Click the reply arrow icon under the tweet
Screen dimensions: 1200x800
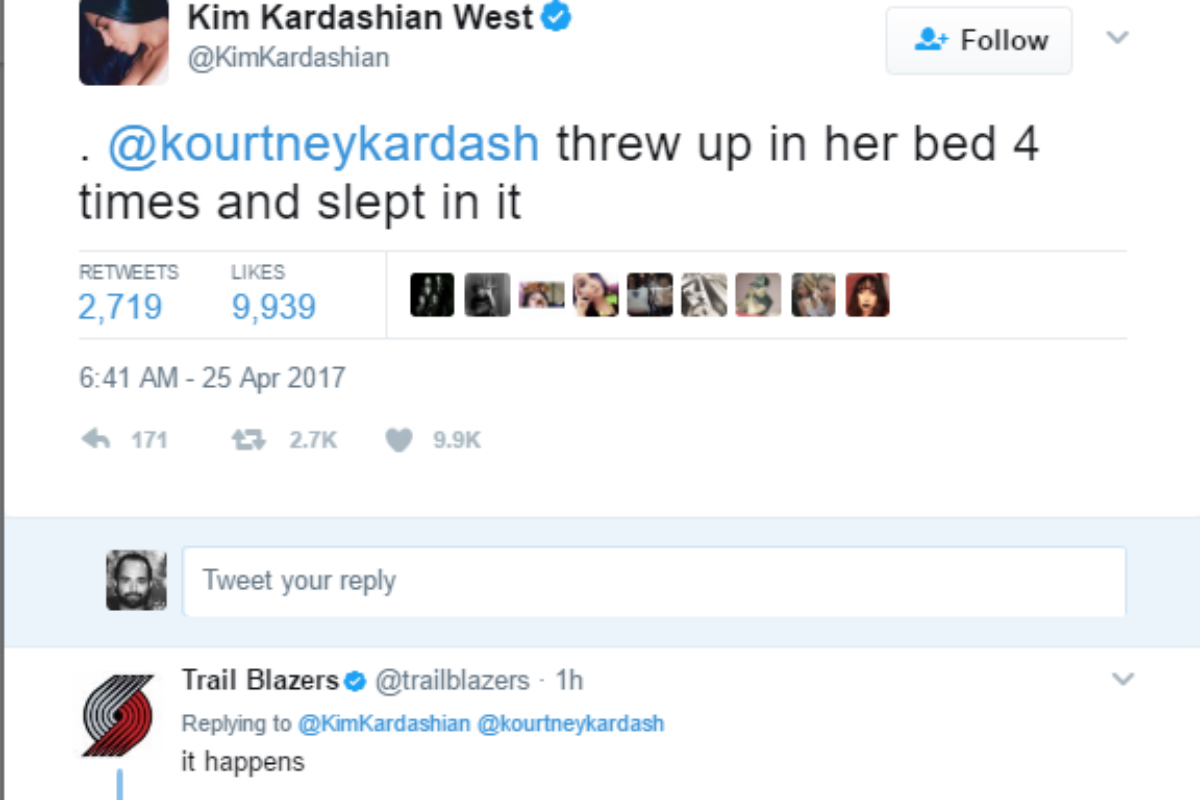click(x=96, y=440)
